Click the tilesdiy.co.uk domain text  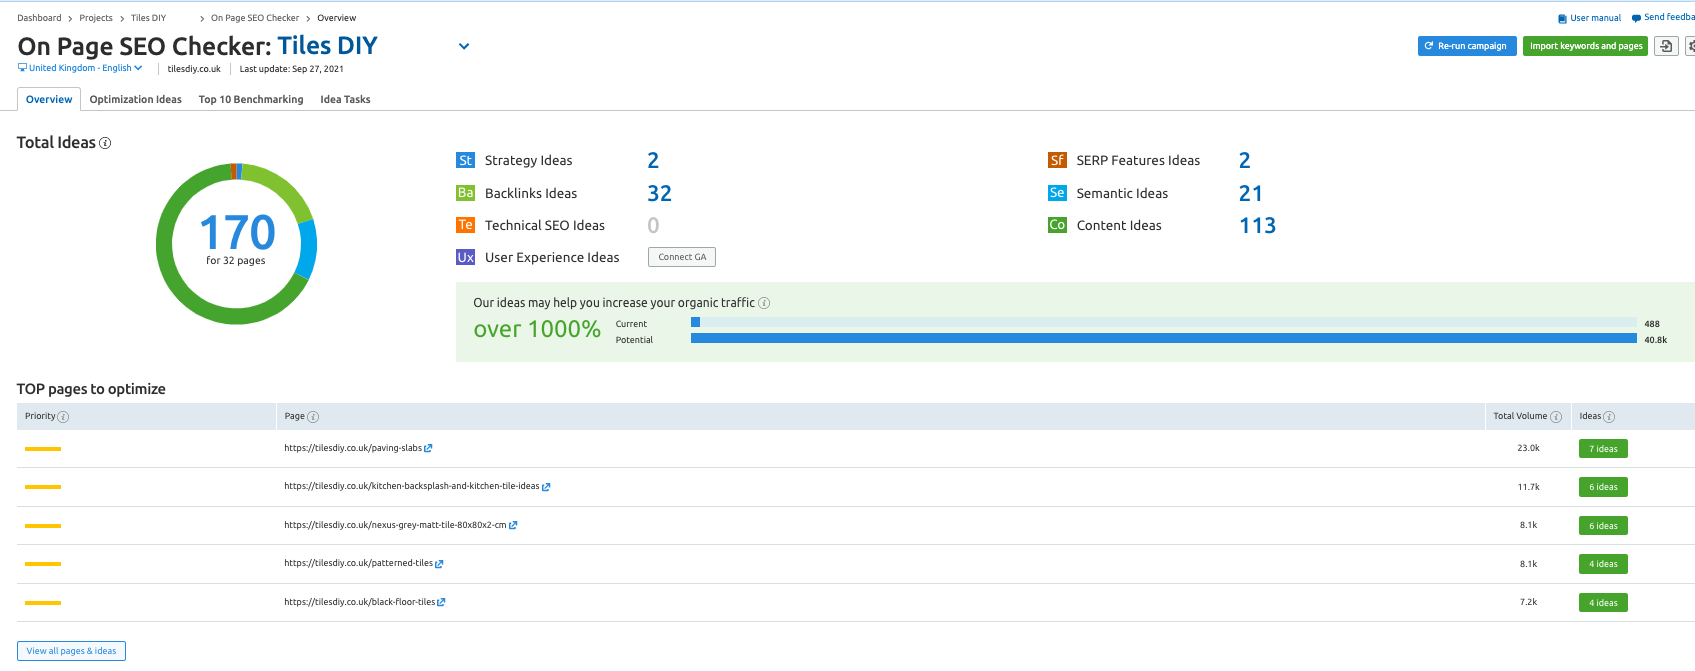pyautogui.click(x=194, y=69)
